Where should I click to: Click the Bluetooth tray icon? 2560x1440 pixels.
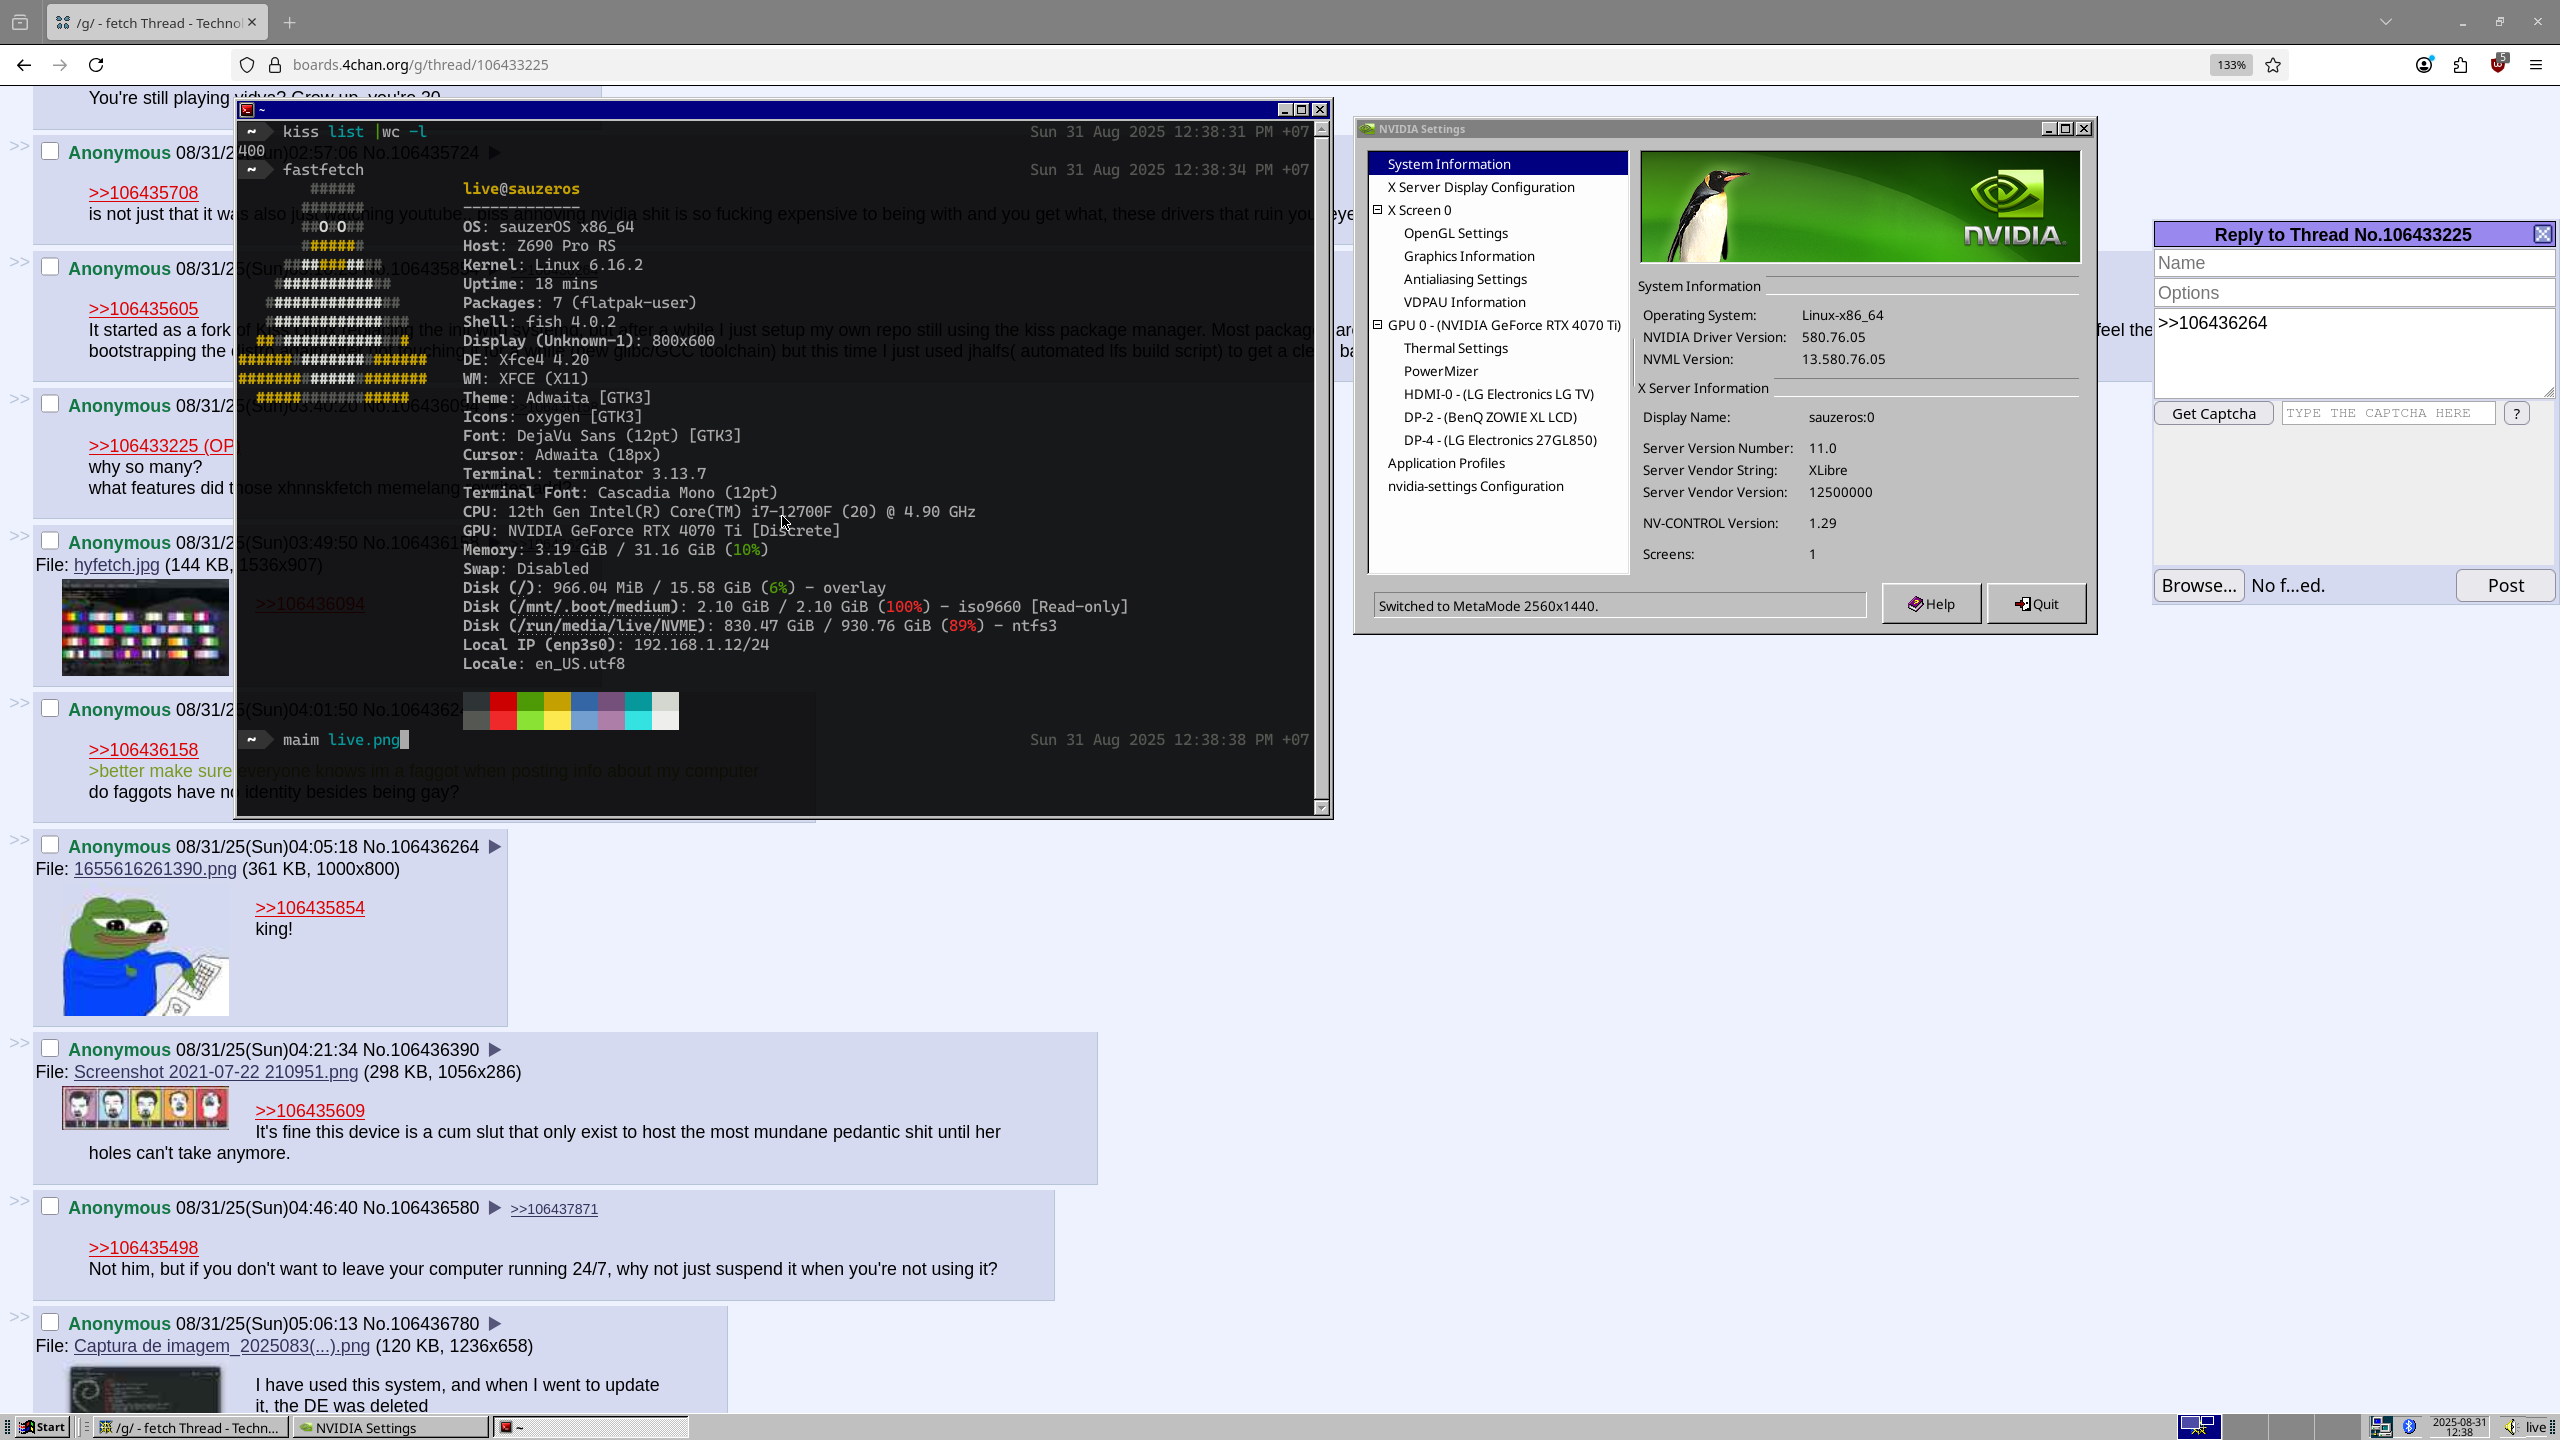[x=2409, y=1427]
